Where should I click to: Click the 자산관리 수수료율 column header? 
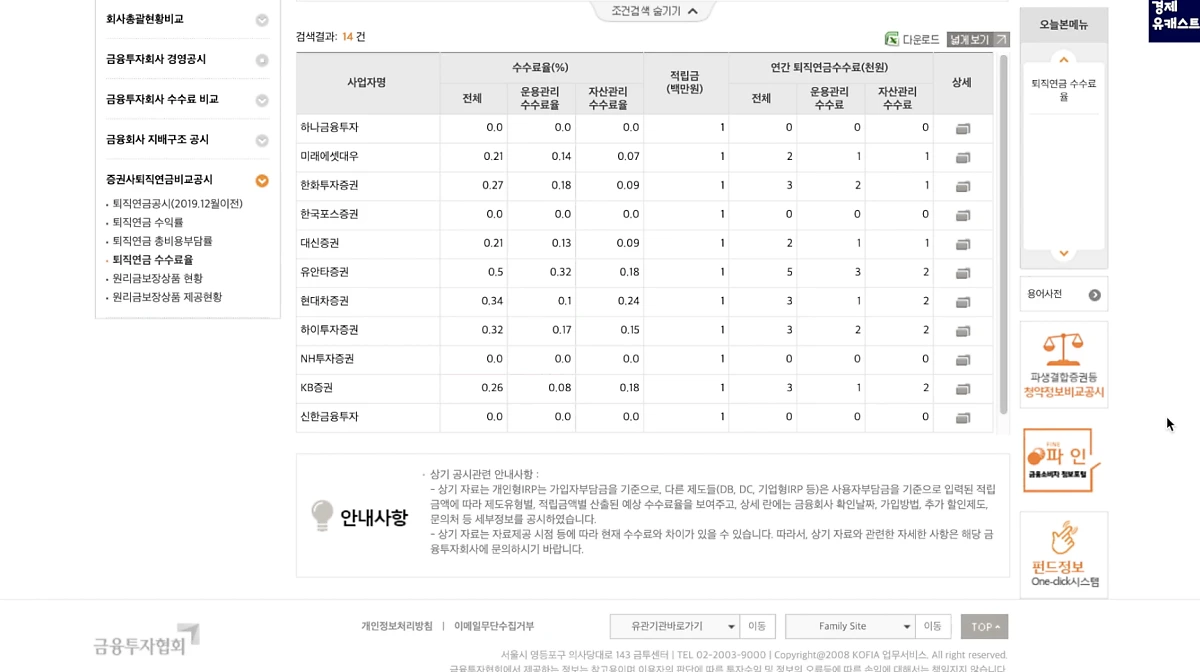click(608, 97)
